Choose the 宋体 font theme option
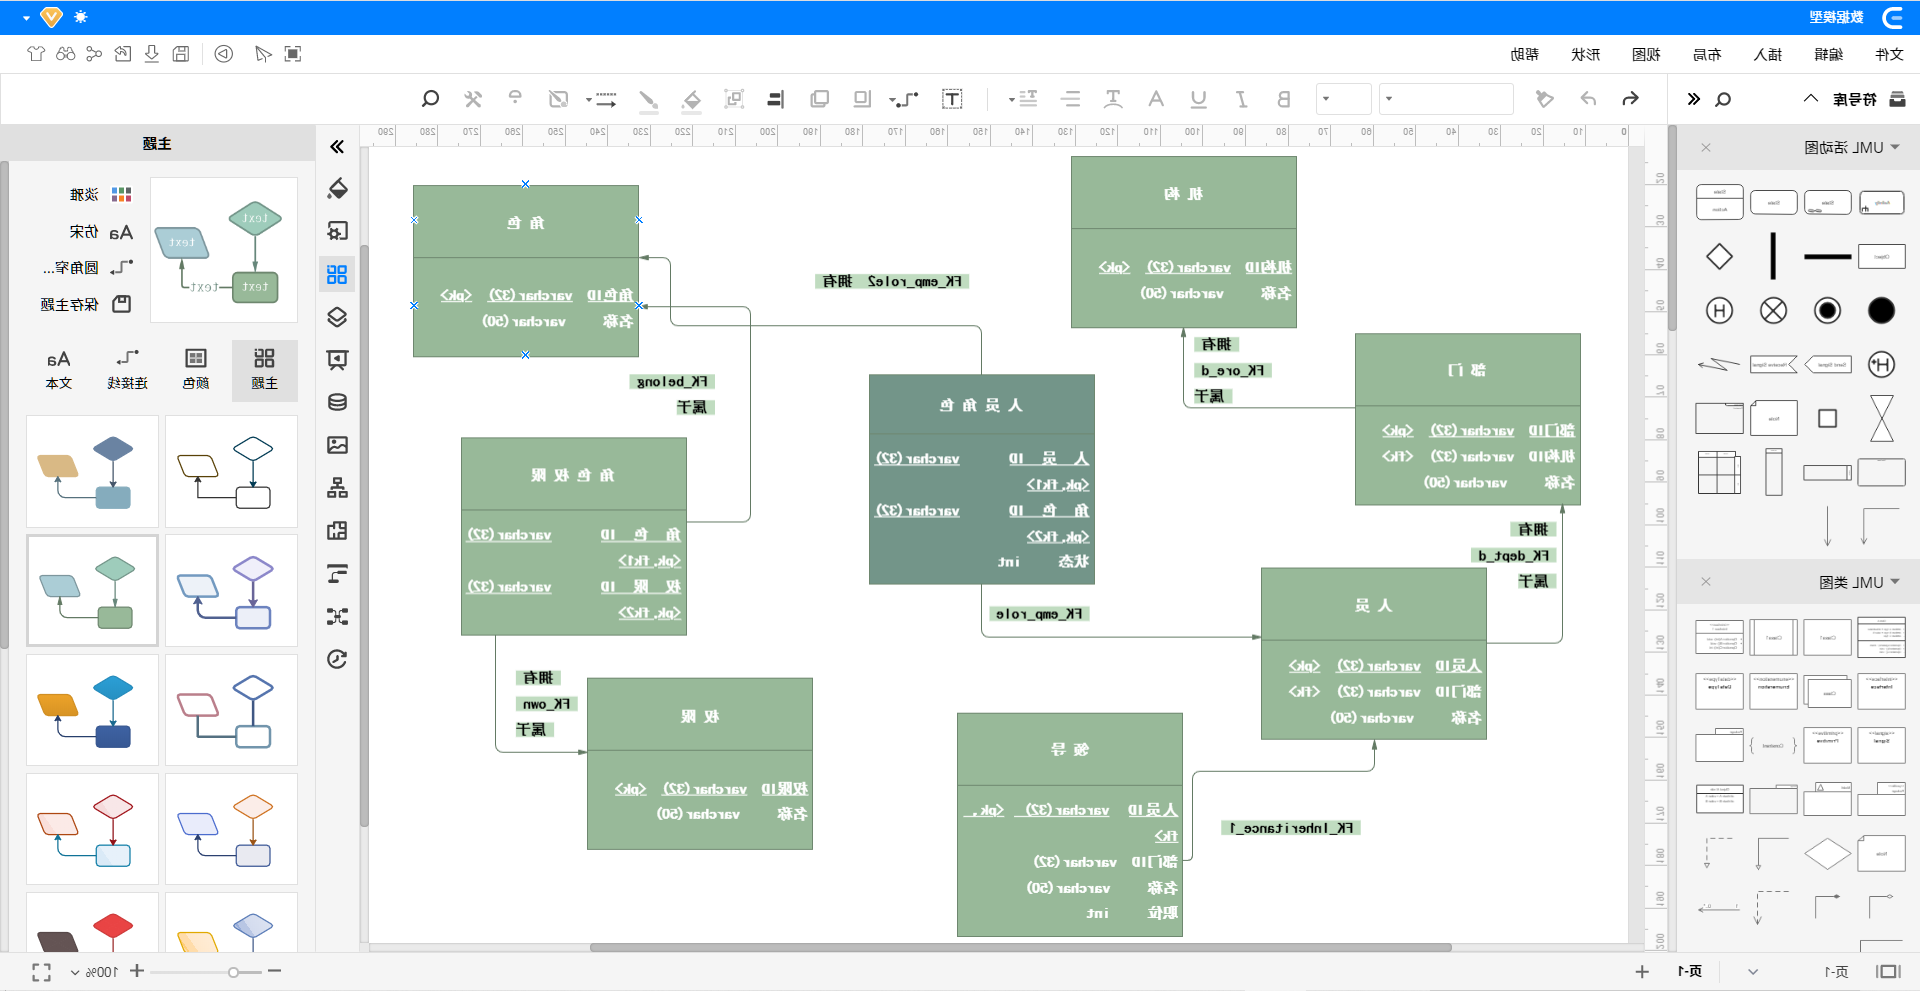The height and width of the screenshot is (991, 1920). [x=101, y=232]
